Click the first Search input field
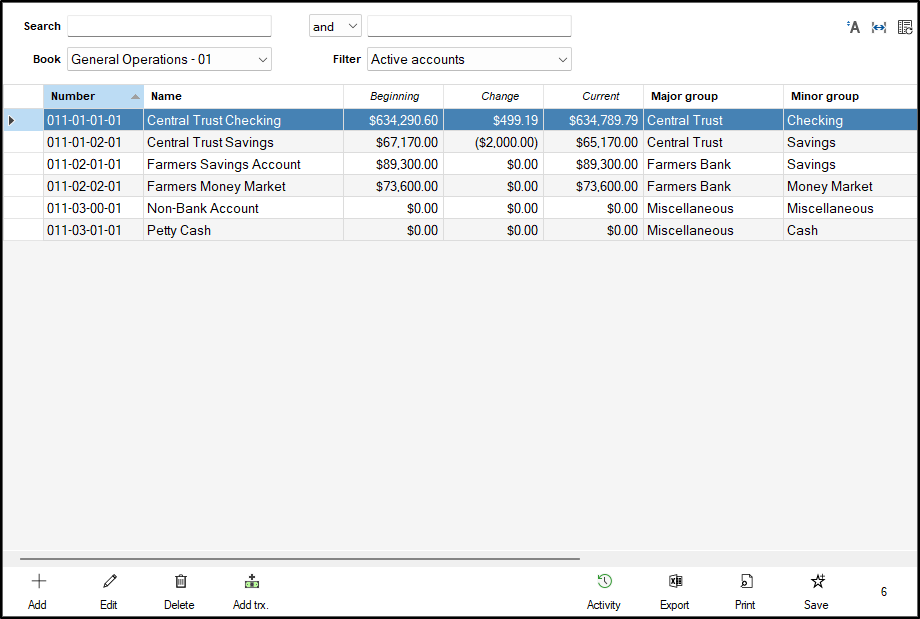Viewport: 920px width, 619px height. [x=169, y=26]
